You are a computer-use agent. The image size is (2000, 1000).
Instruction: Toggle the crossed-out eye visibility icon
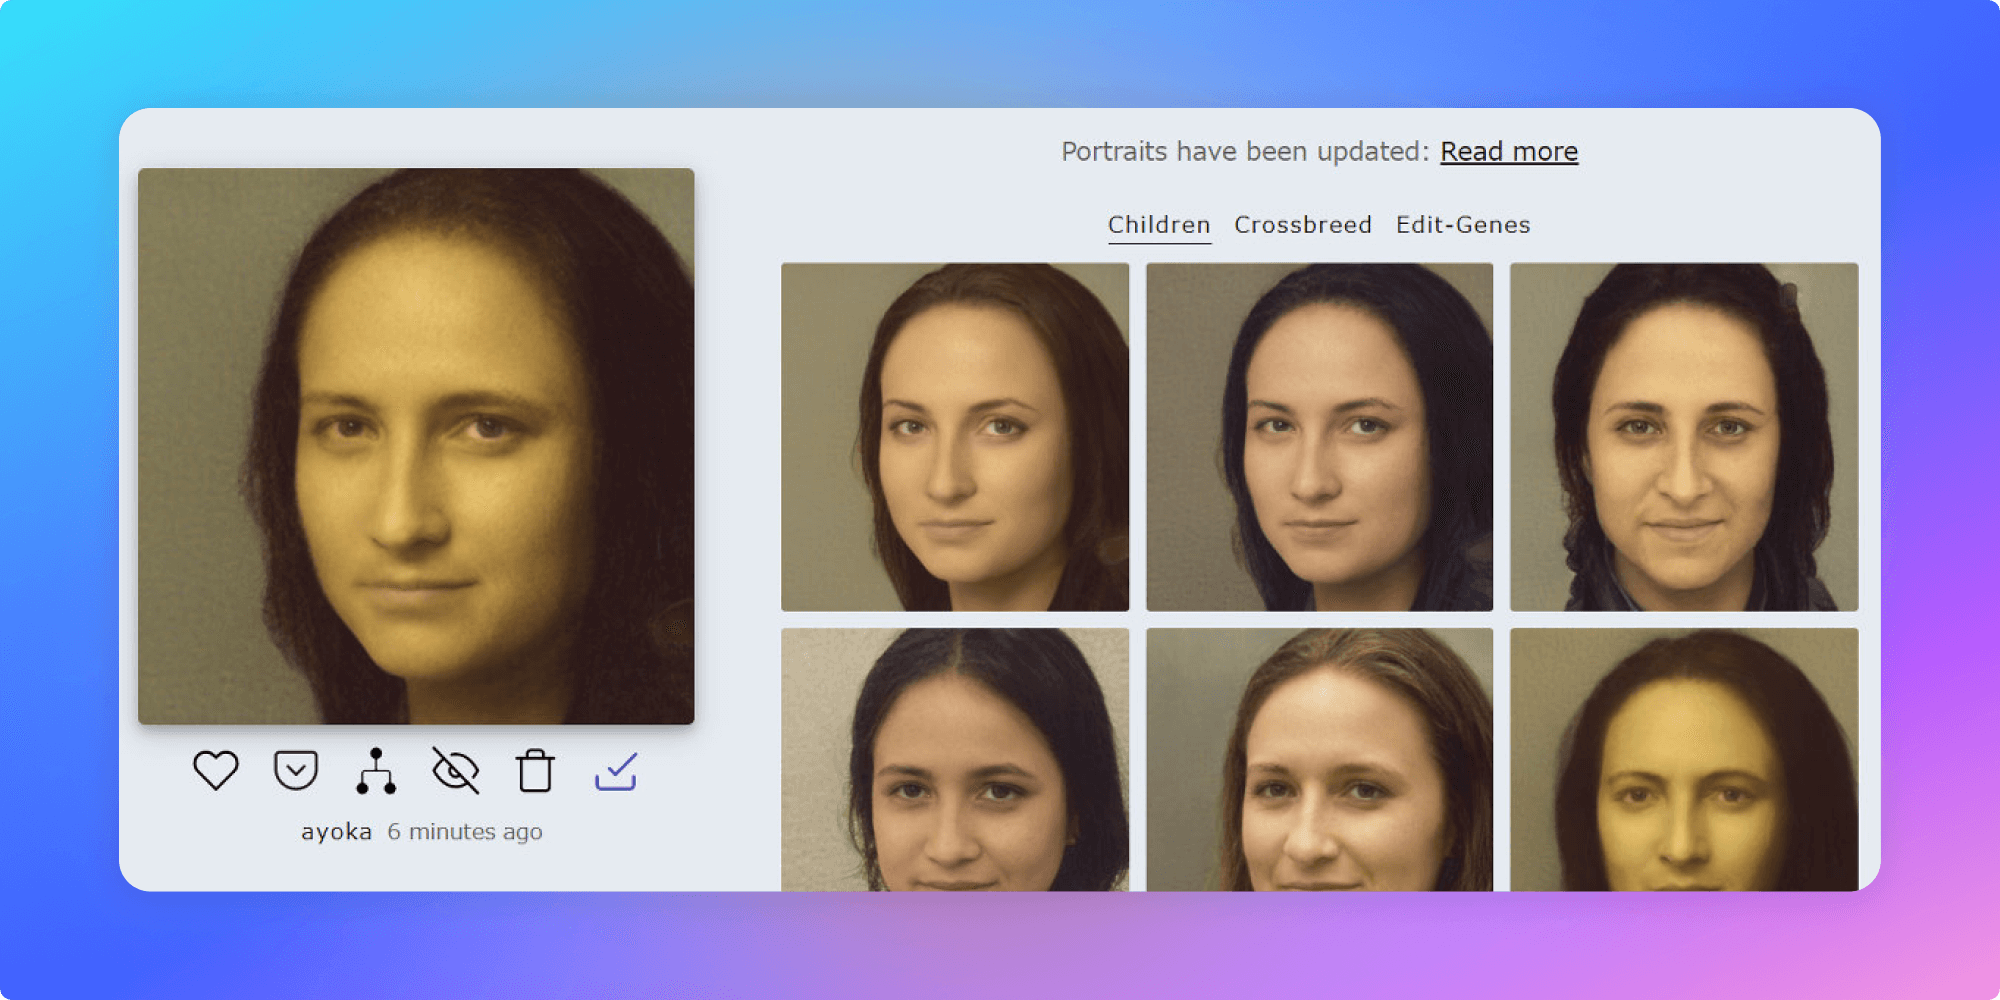(456, 771)
